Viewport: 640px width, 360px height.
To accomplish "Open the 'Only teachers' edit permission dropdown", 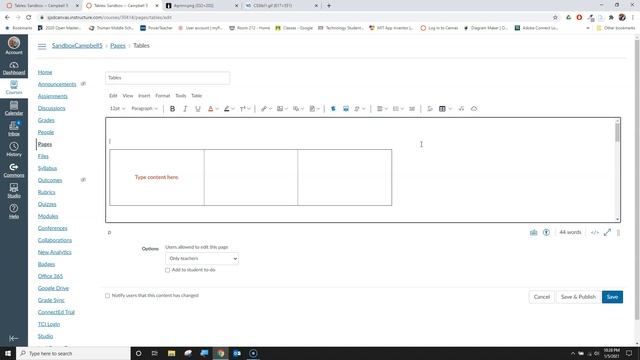I will (x=202, y=258).
